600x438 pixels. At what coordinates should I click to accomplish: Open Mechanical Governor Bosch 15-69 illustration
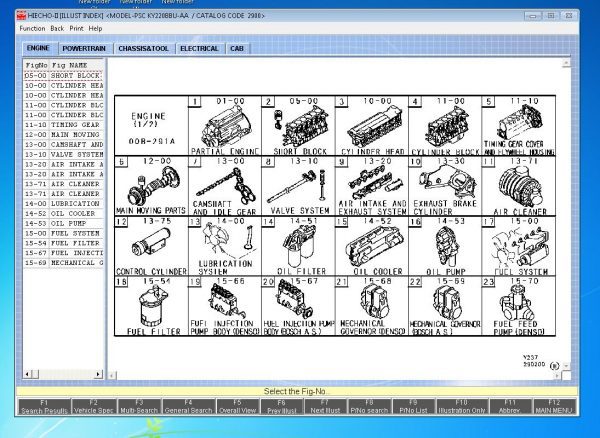(x=445, y=306)
